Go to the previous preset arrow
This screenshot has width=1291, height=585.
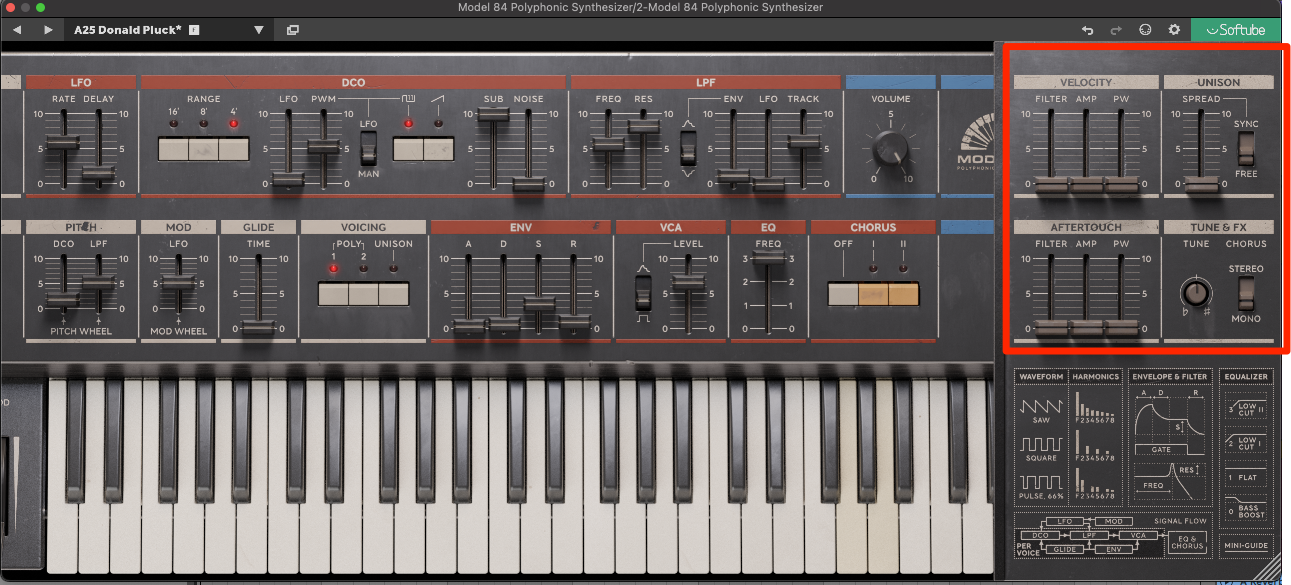[17, 30]
